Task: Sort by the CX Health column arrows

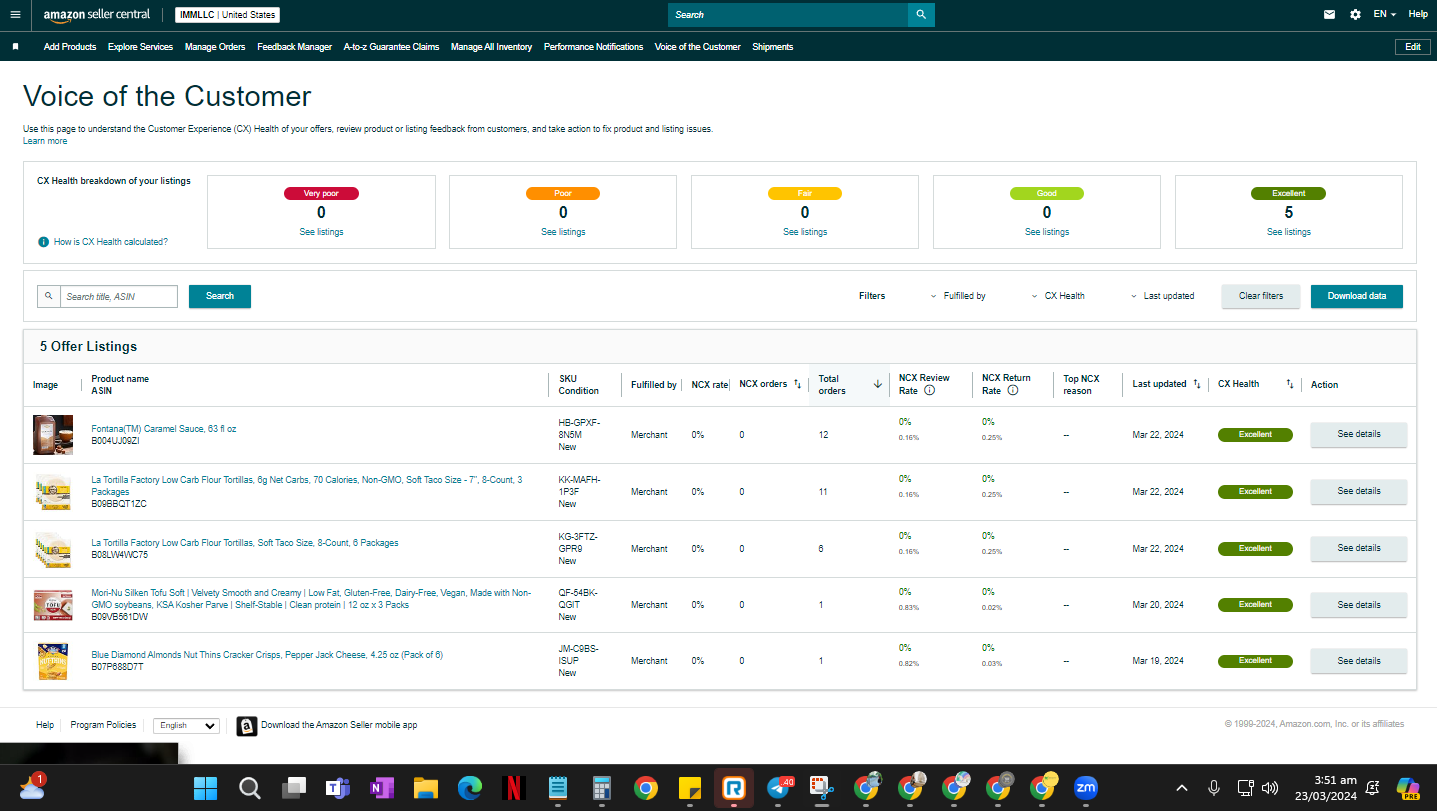Action: point(1290,384)
